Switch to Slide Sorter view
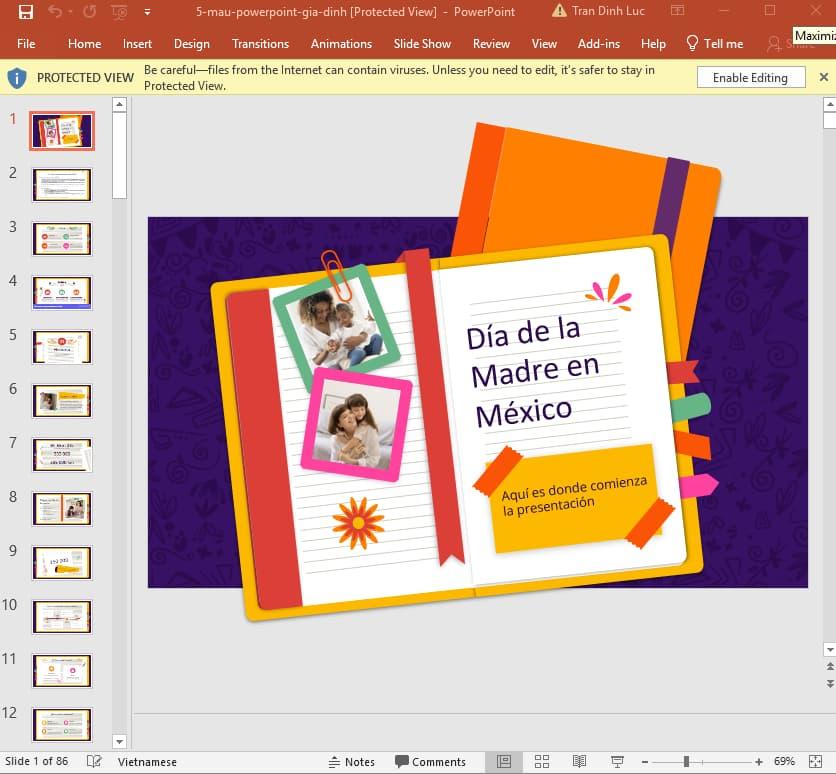The width and height of the screenshot is (836, 774). pyautogui.click(x=540, y=762)
